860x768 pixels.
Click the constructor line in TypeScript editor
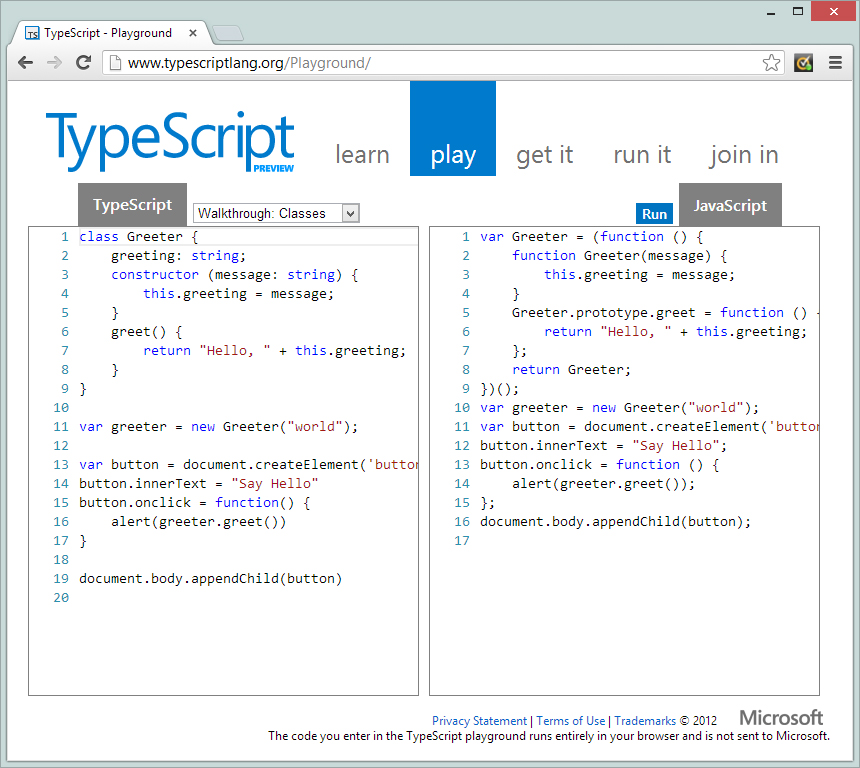(235, 274)
